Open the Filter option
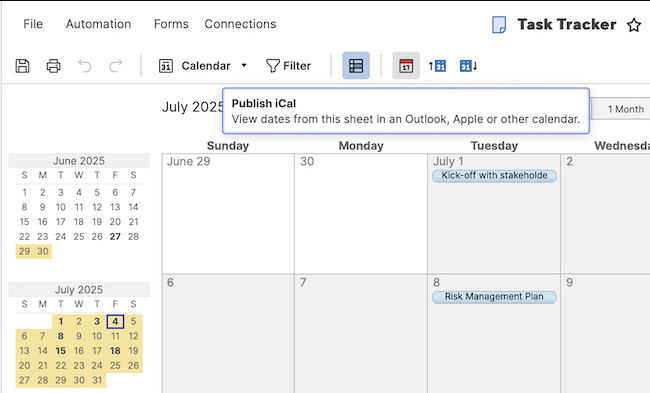Viewport: 650px width, 393px height. click(288, 66)
